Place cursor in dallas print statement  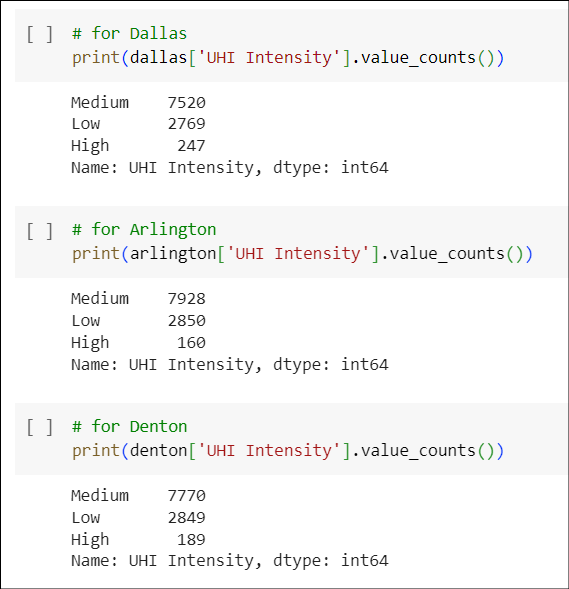[288, 58]
